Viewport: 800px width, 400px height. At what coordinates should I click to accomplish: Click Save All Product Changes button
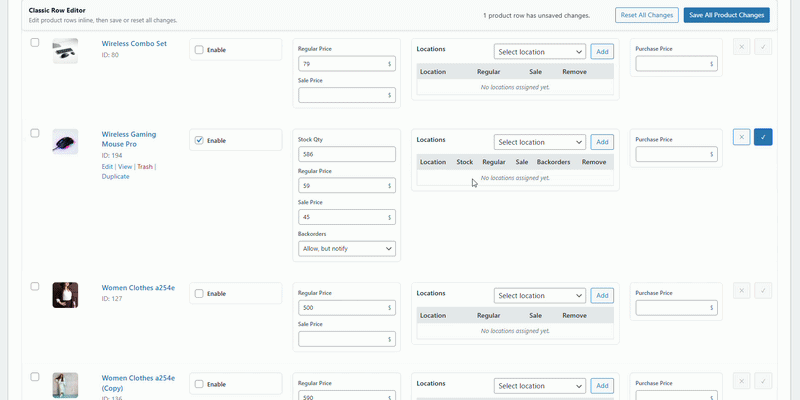point(727,15)
